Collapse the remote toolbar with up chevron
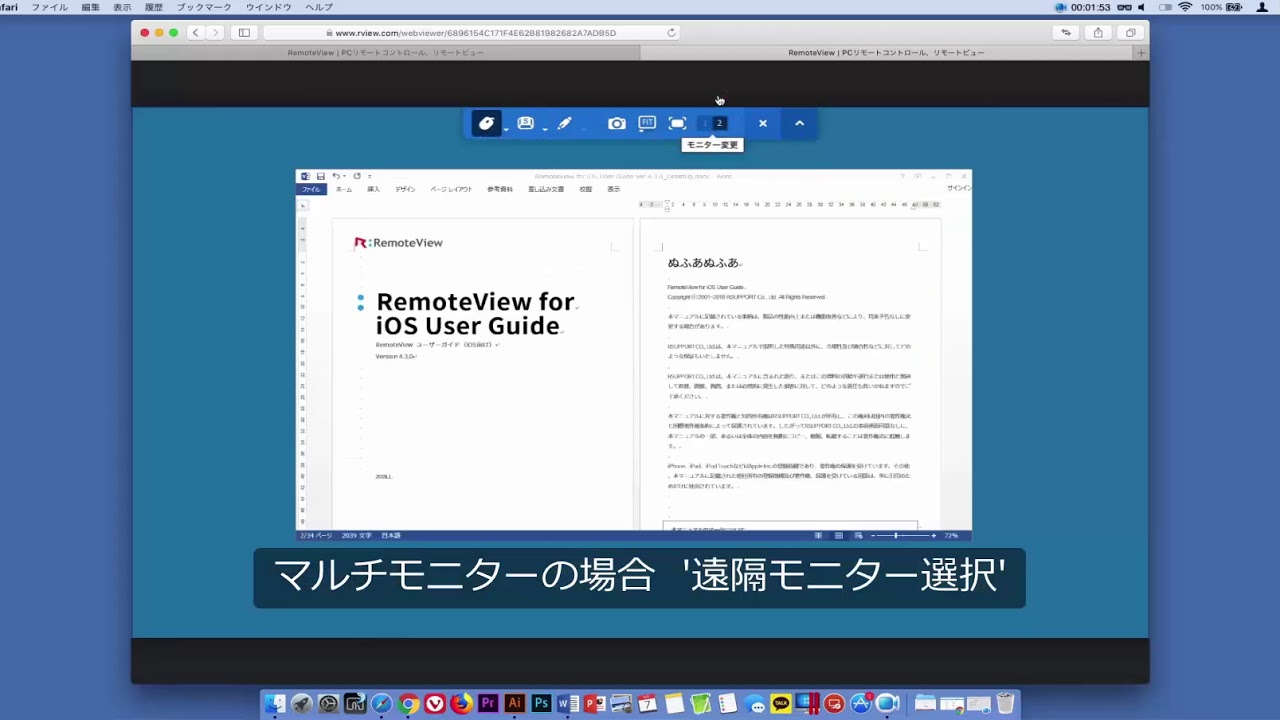Screen dimensions: 1280x720 pyautogui.click(x=799, y=123)
